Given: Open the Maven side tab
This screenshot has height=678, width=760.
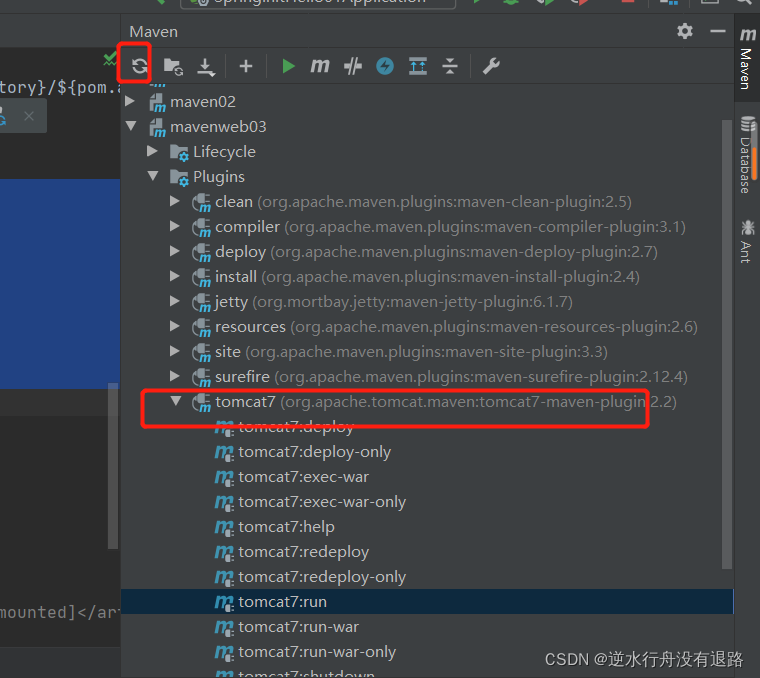Looking at the screenshot, I should [747, 58].
